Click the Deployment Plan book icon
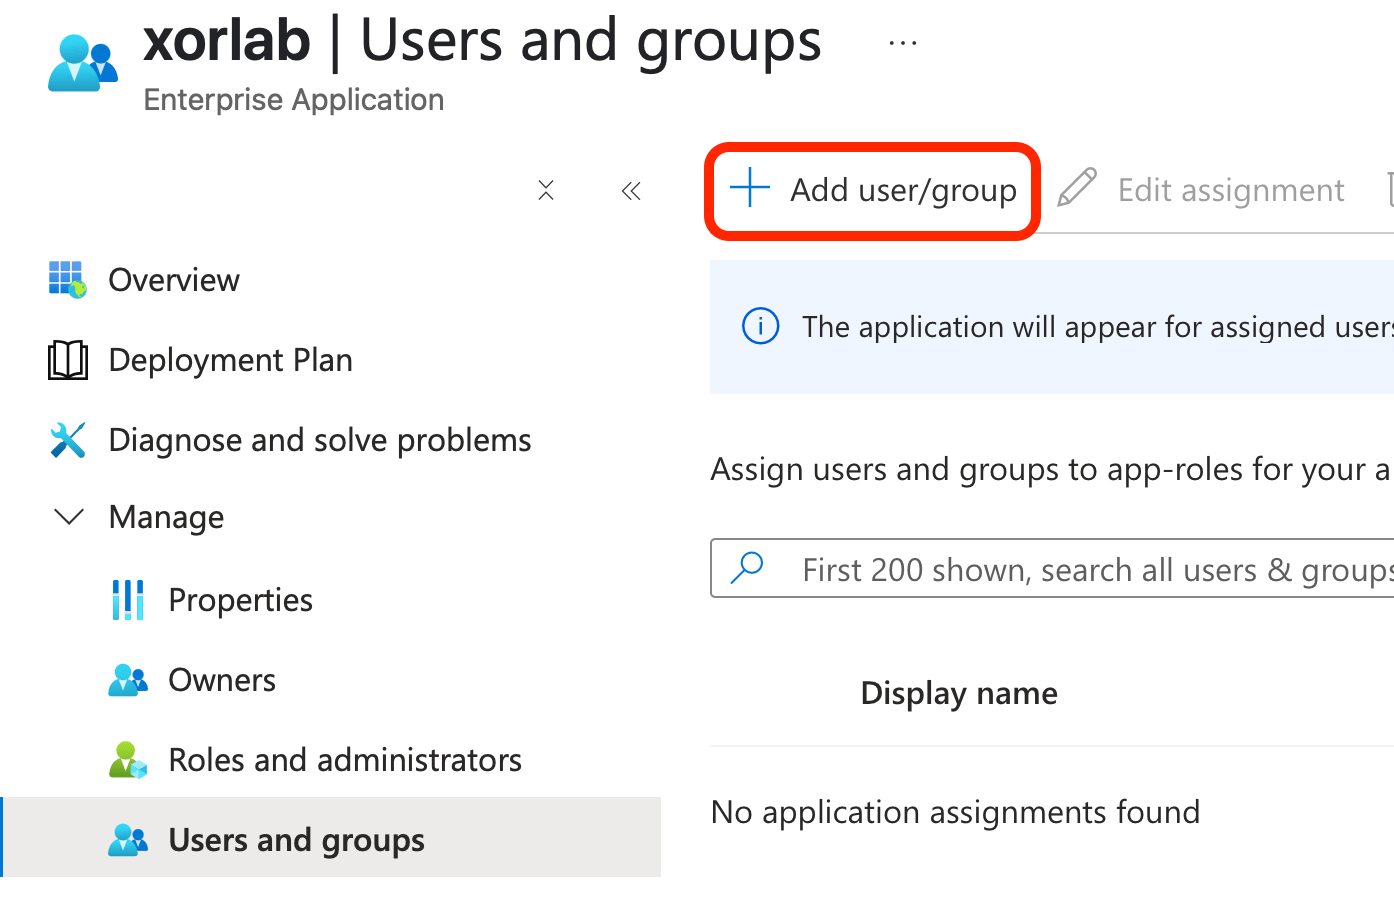 (68, 360)
